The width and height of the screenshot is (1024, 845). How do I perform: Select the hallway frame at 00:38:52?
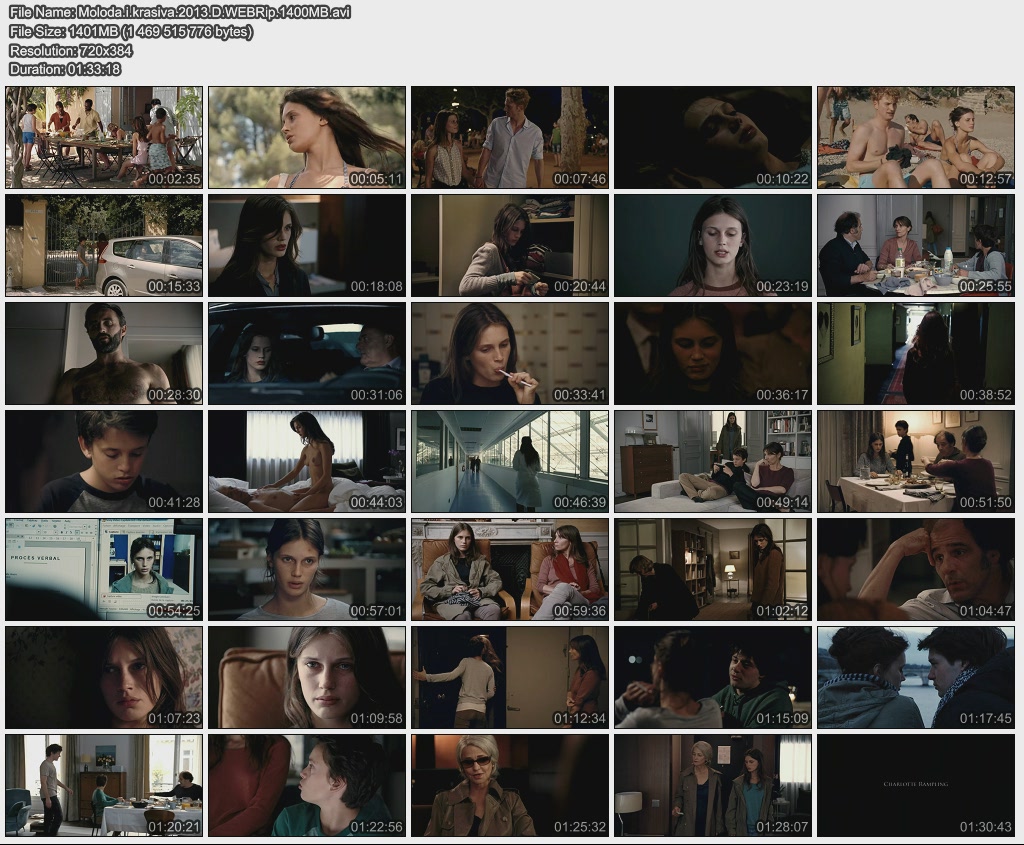(x=916, y=353)
